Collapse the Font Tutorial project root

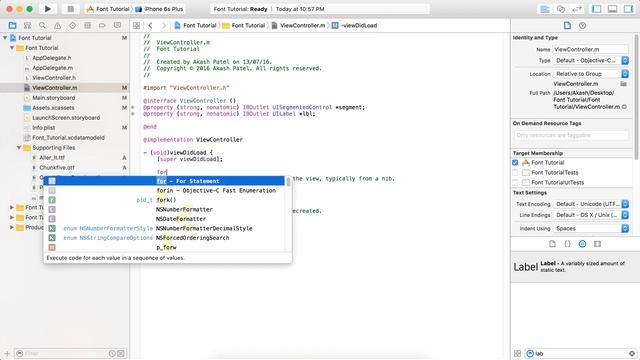pyautogui.click(x=5, y=38)
